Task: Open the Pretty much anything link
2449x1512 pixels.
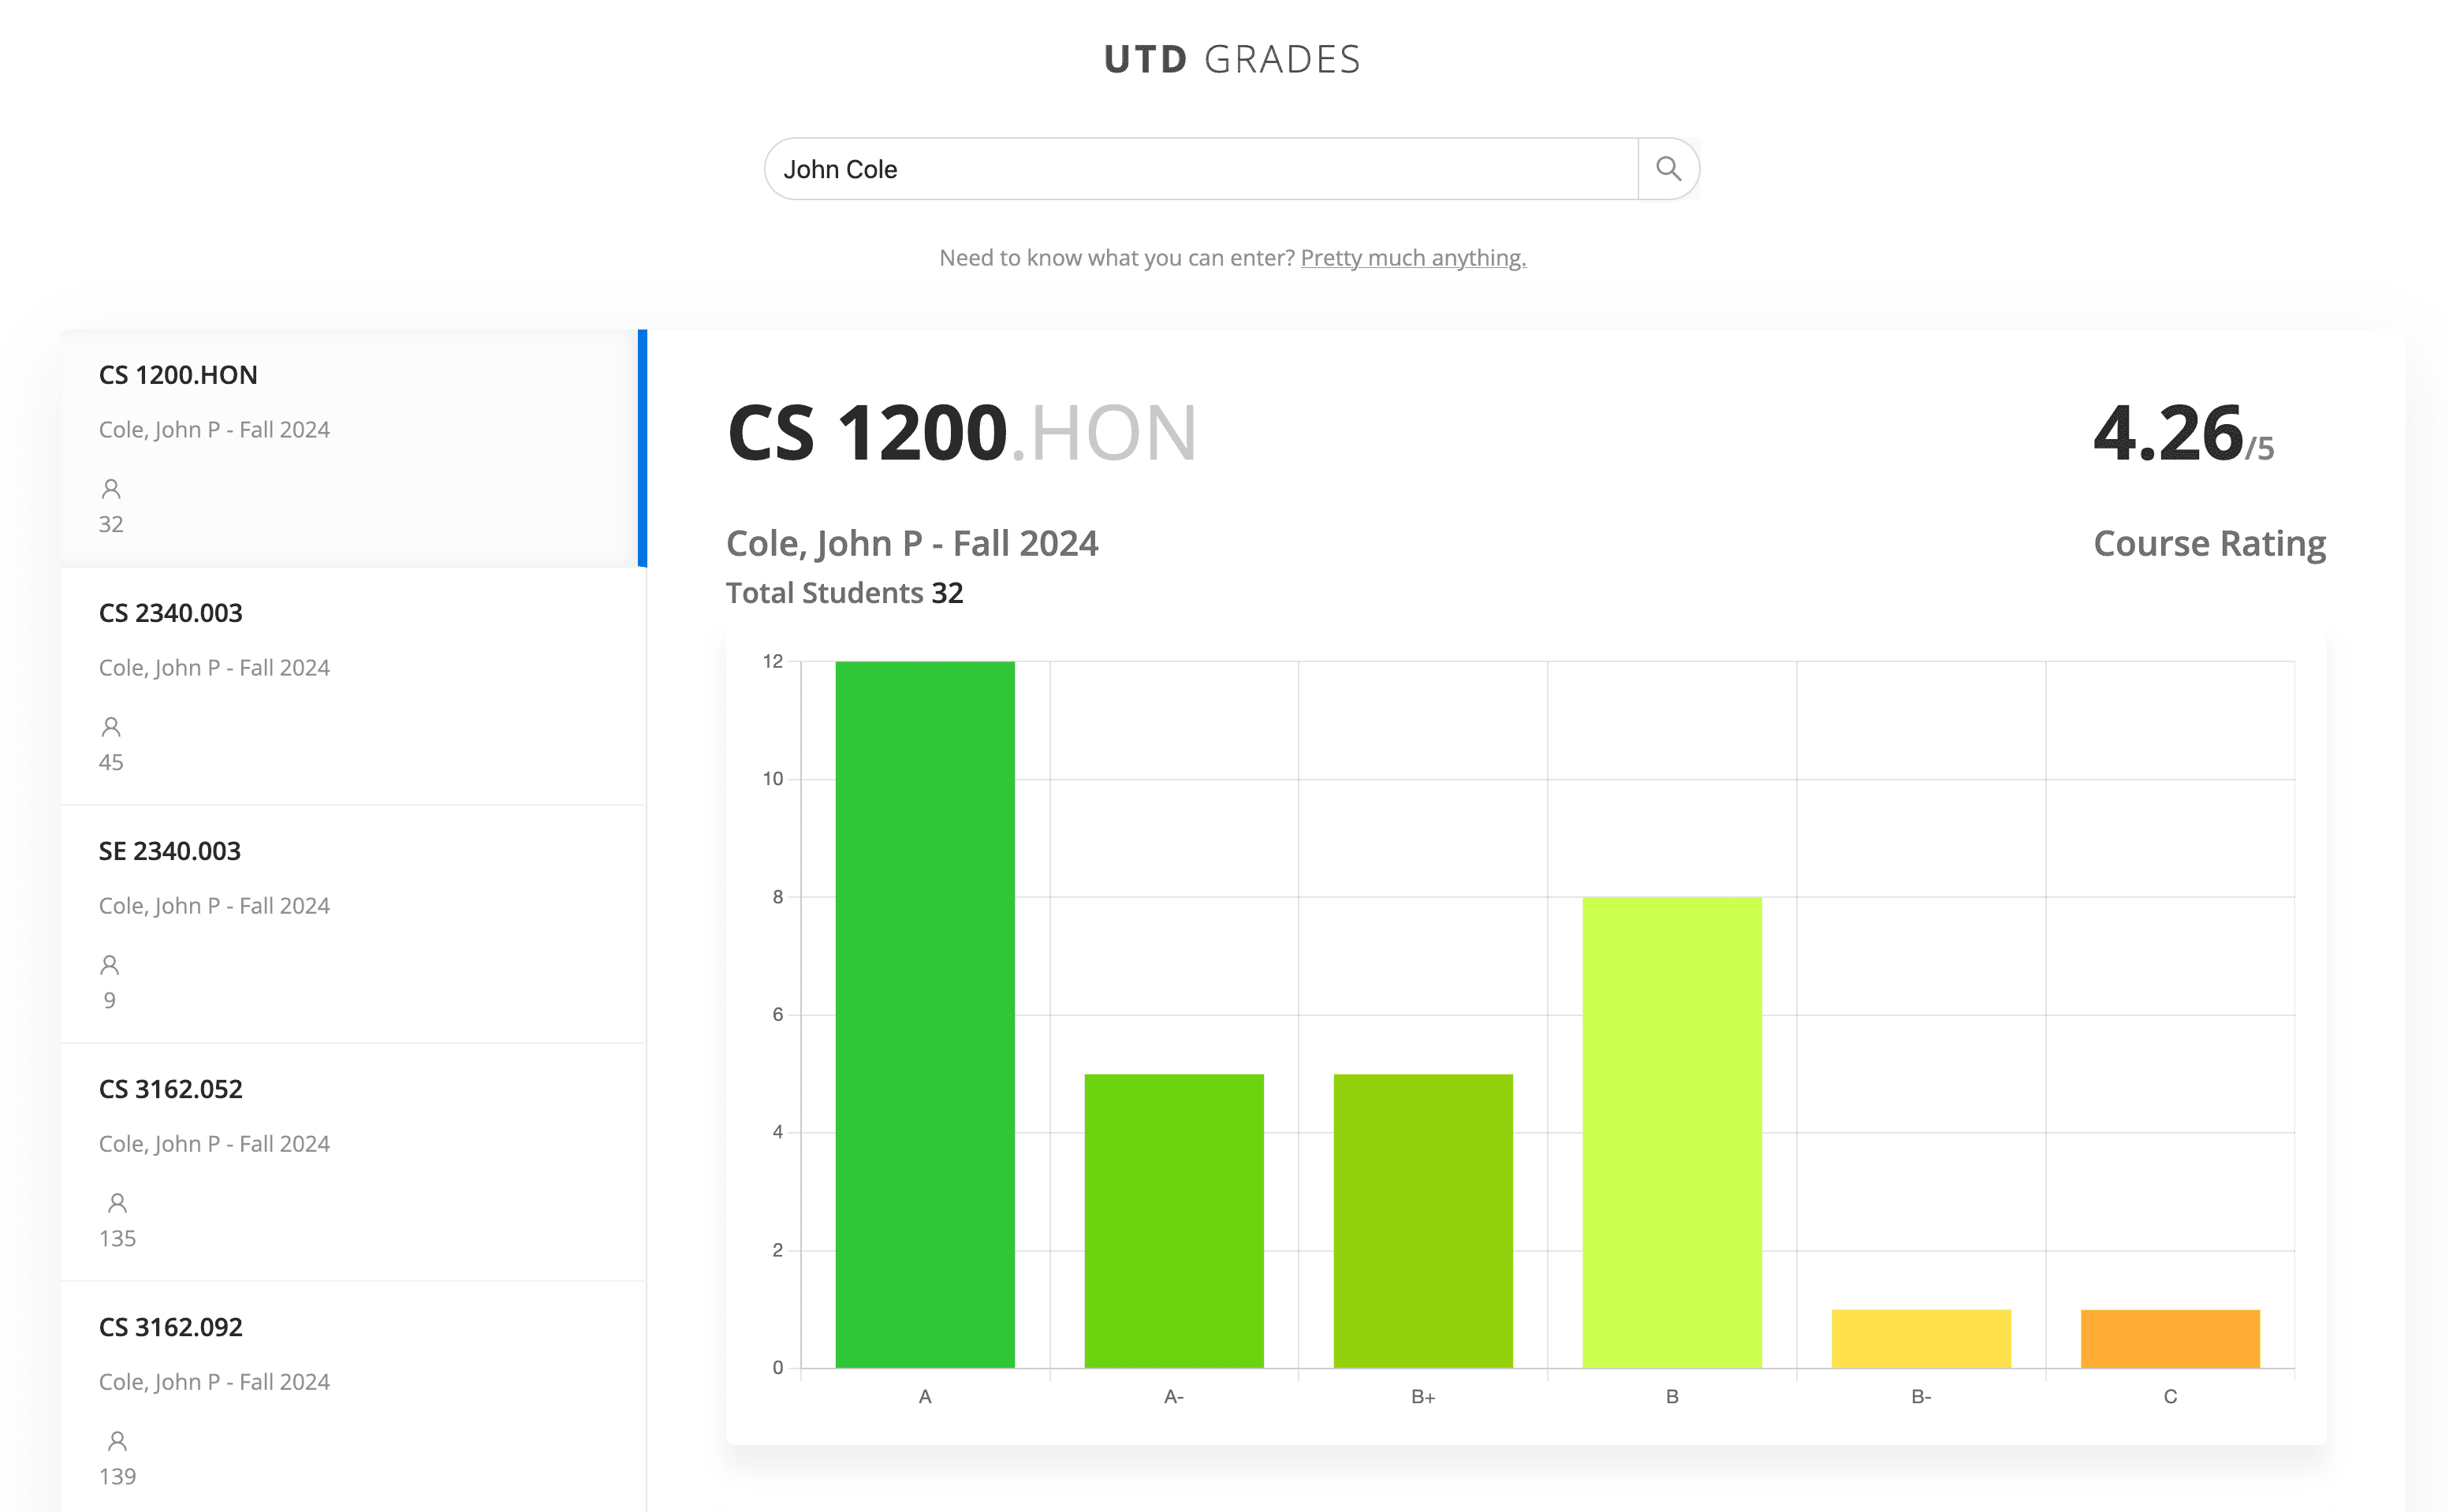Action: pos(1413,257)
